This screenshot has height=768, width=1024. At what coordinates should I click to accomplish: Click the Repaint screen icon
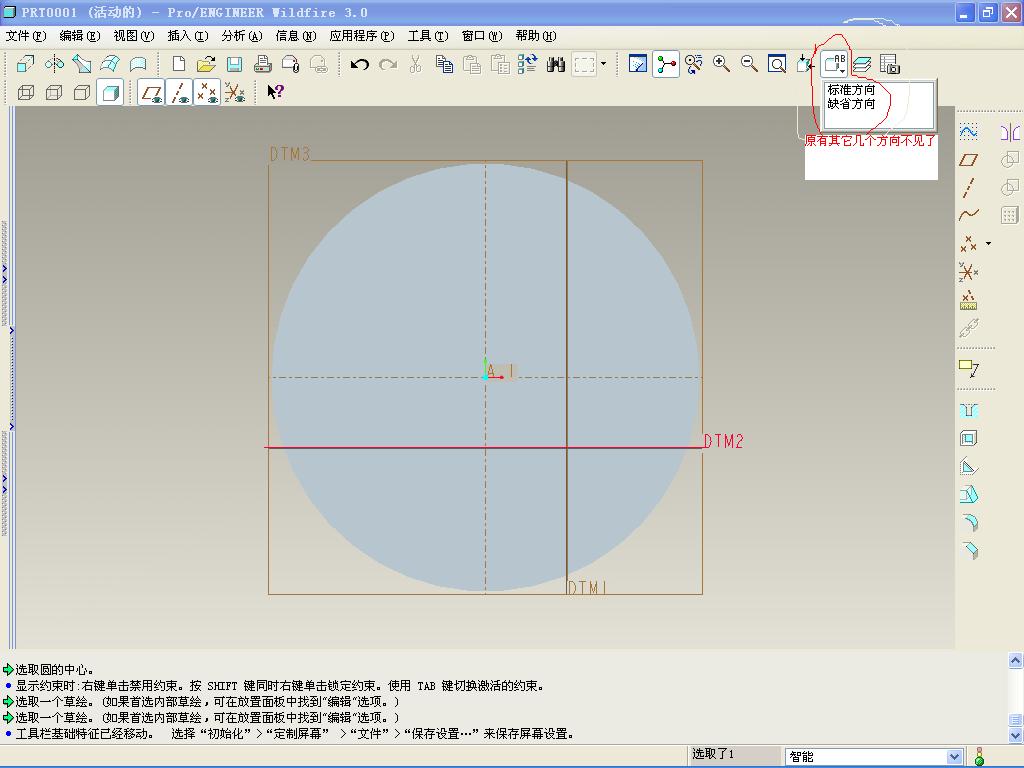click(637, 64)
